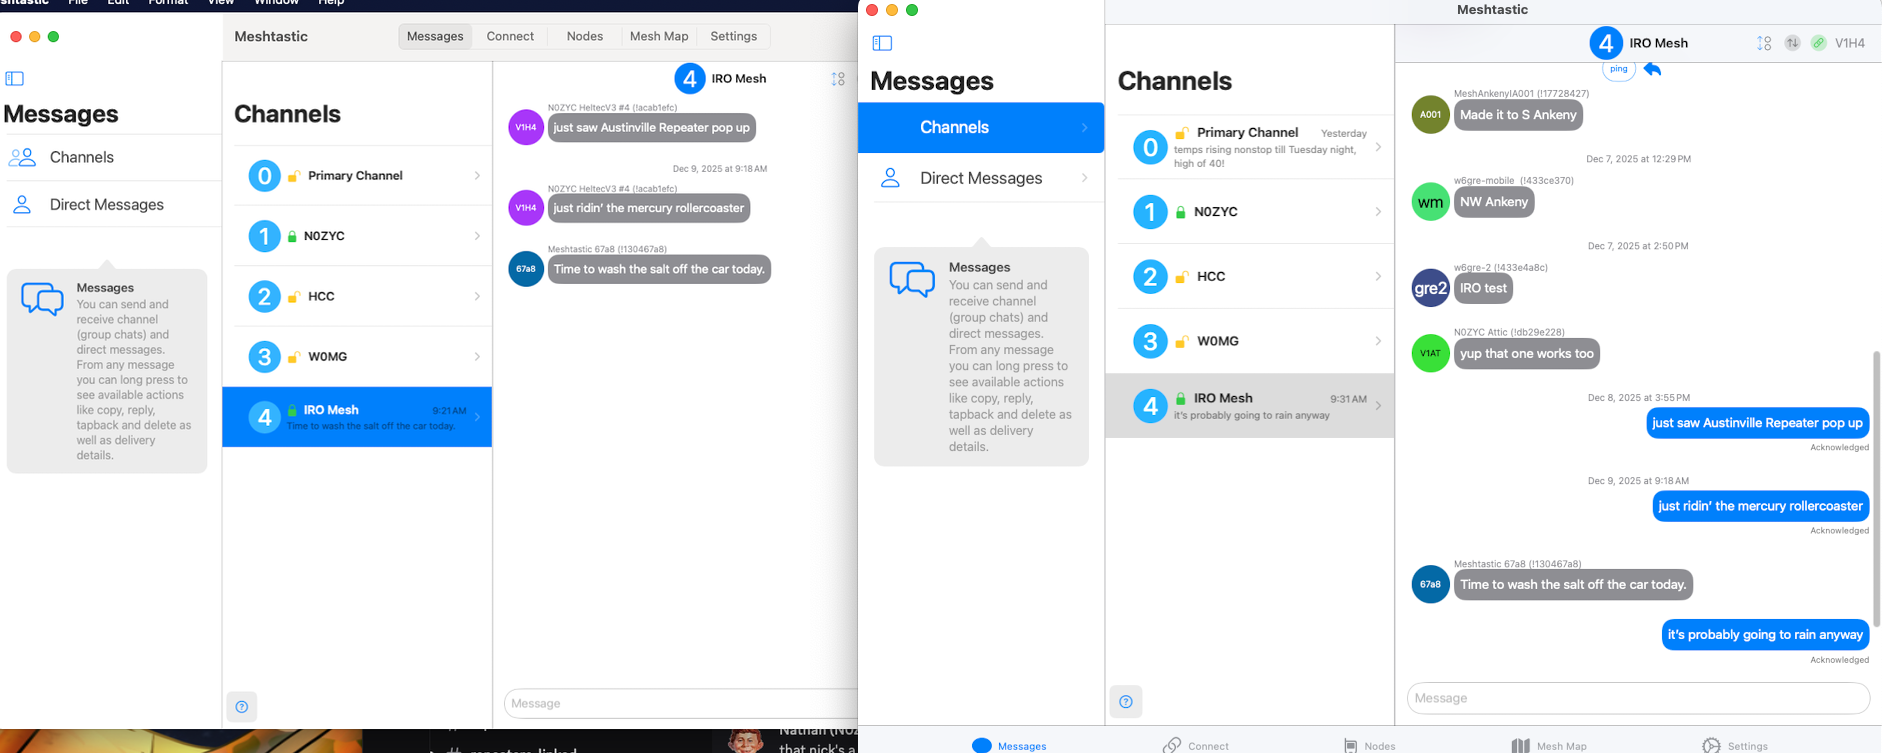Toggle the sort icon beside V1H4 header
Image resolution: width=1882 pixels, height=753 pixels.
(1764, 43)
